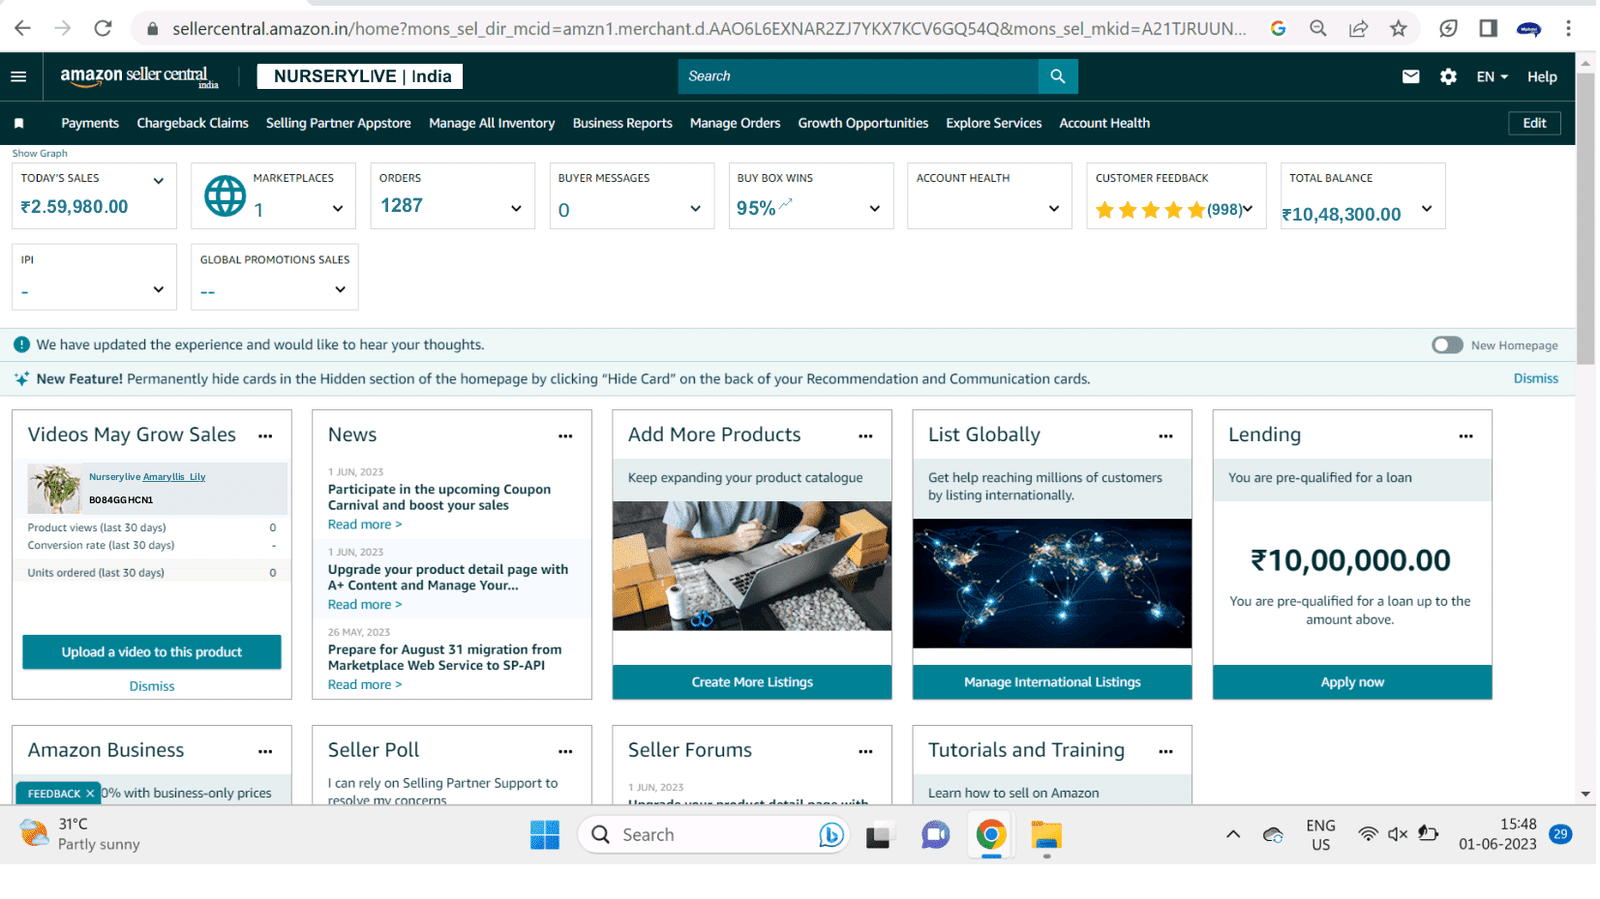Open the Payments menu item
This screenshot has height=899, width=1600.
coord(90,123)
